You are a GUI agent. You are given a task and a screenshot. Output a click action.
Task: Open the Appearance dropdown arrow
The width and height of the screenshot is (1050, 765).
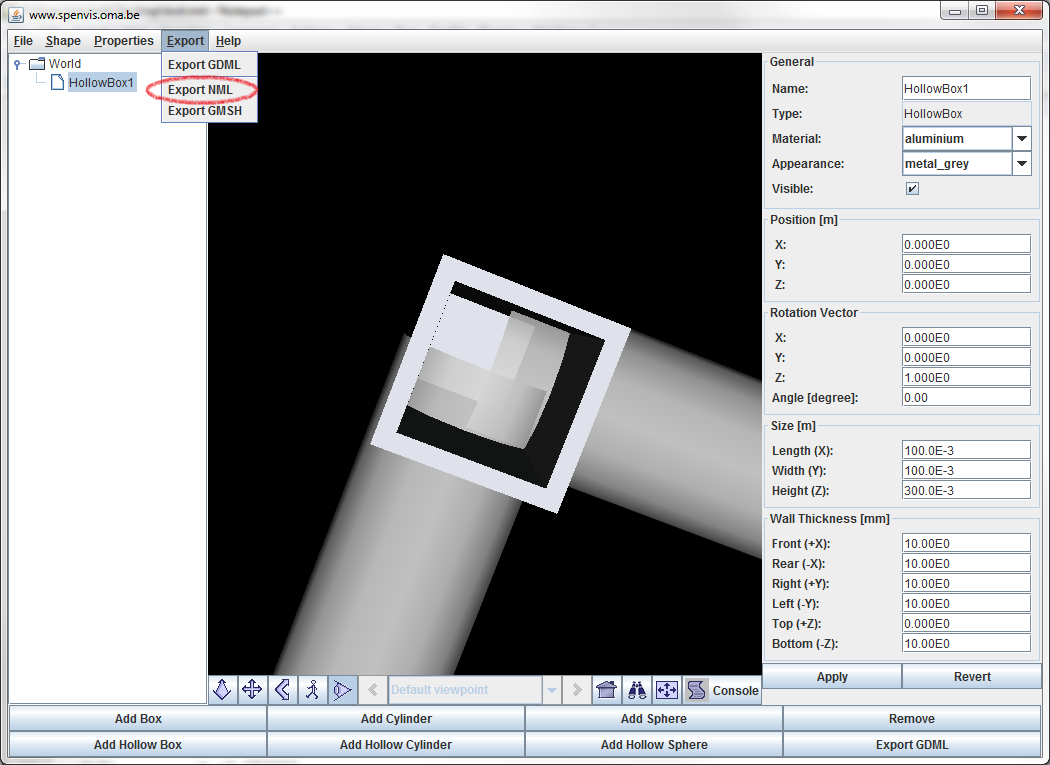click(1021, 163)
